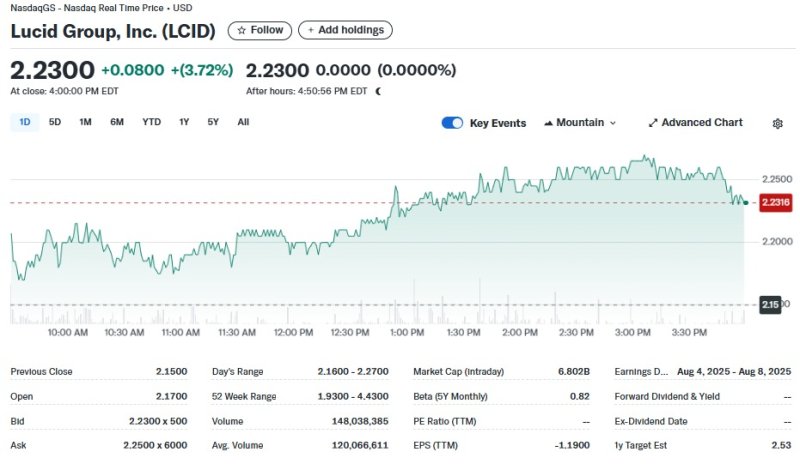Click the Beta (5Y Monthly) label
Image resolution: width=800 pixels, height=464 pixels.
(450, 397)
